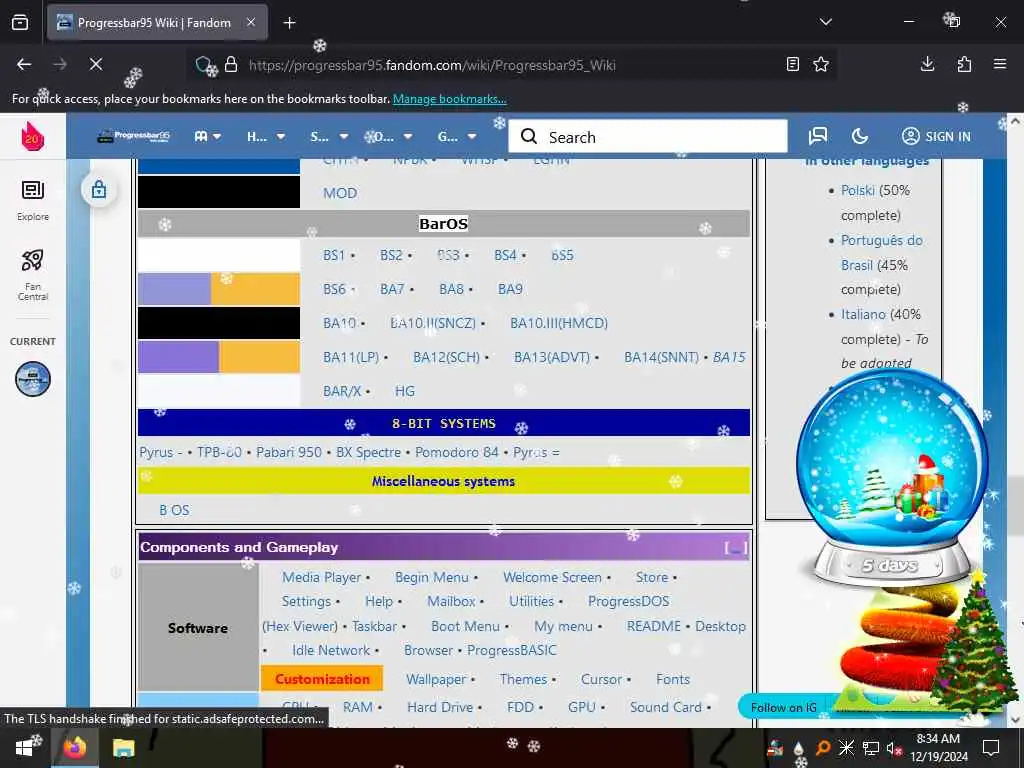1024x768 pixels.
Task: Open the BAR/X link
Action: (342, 391)
